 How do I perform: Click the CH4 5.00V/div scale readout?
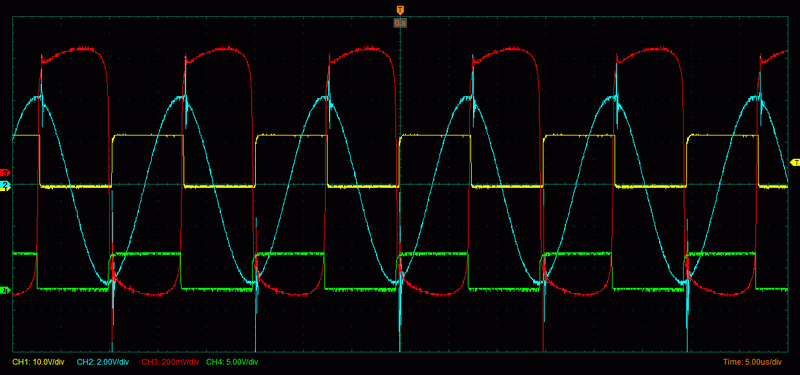point(232,362)
